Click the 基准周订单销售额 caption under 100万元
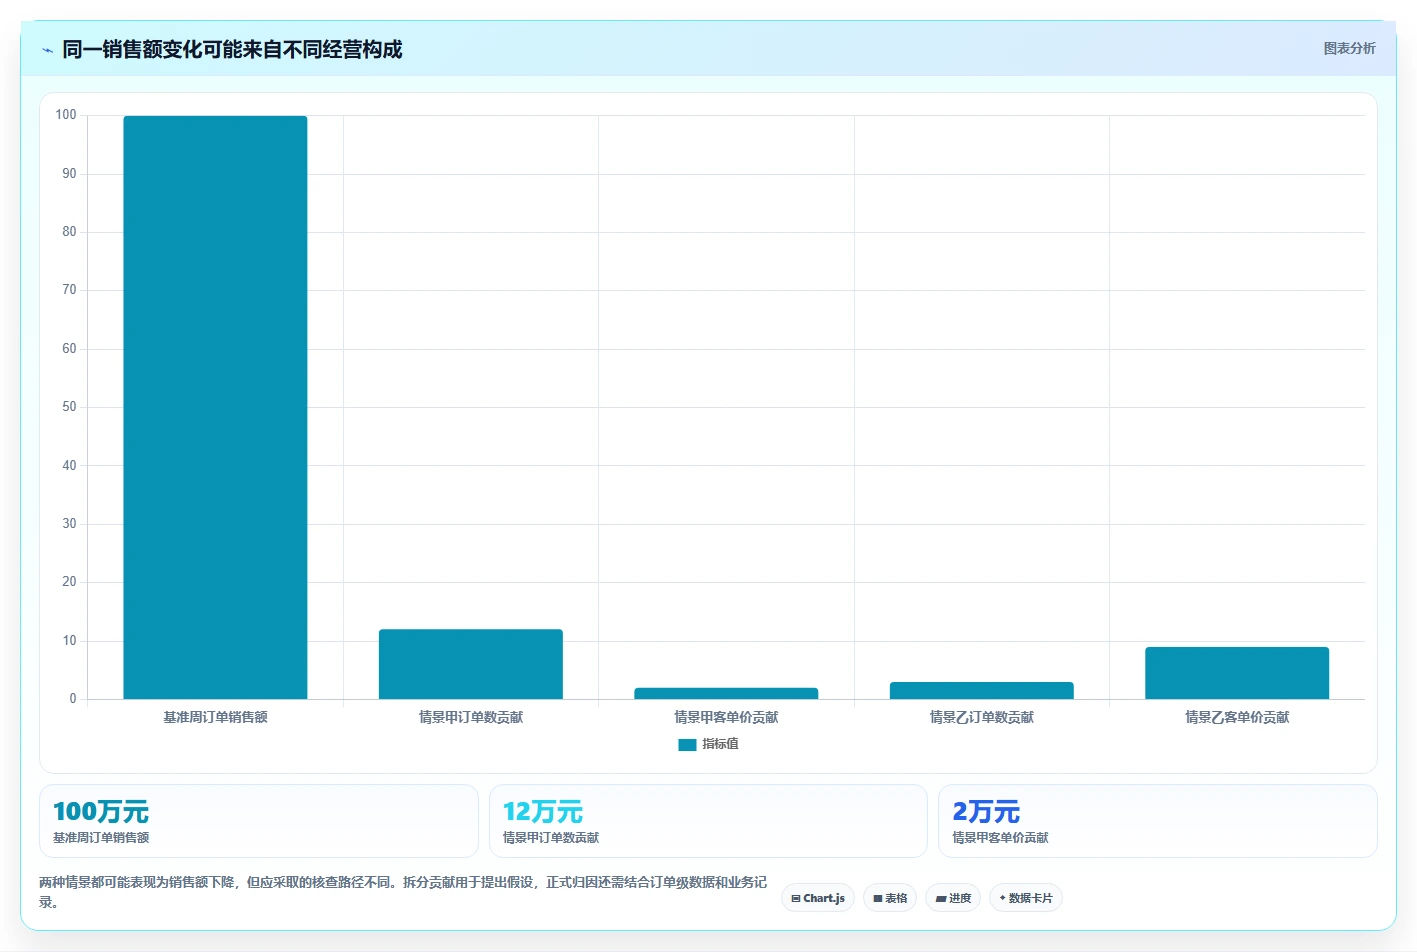The width and height of the screenshot is (1417, 952). 101,838
